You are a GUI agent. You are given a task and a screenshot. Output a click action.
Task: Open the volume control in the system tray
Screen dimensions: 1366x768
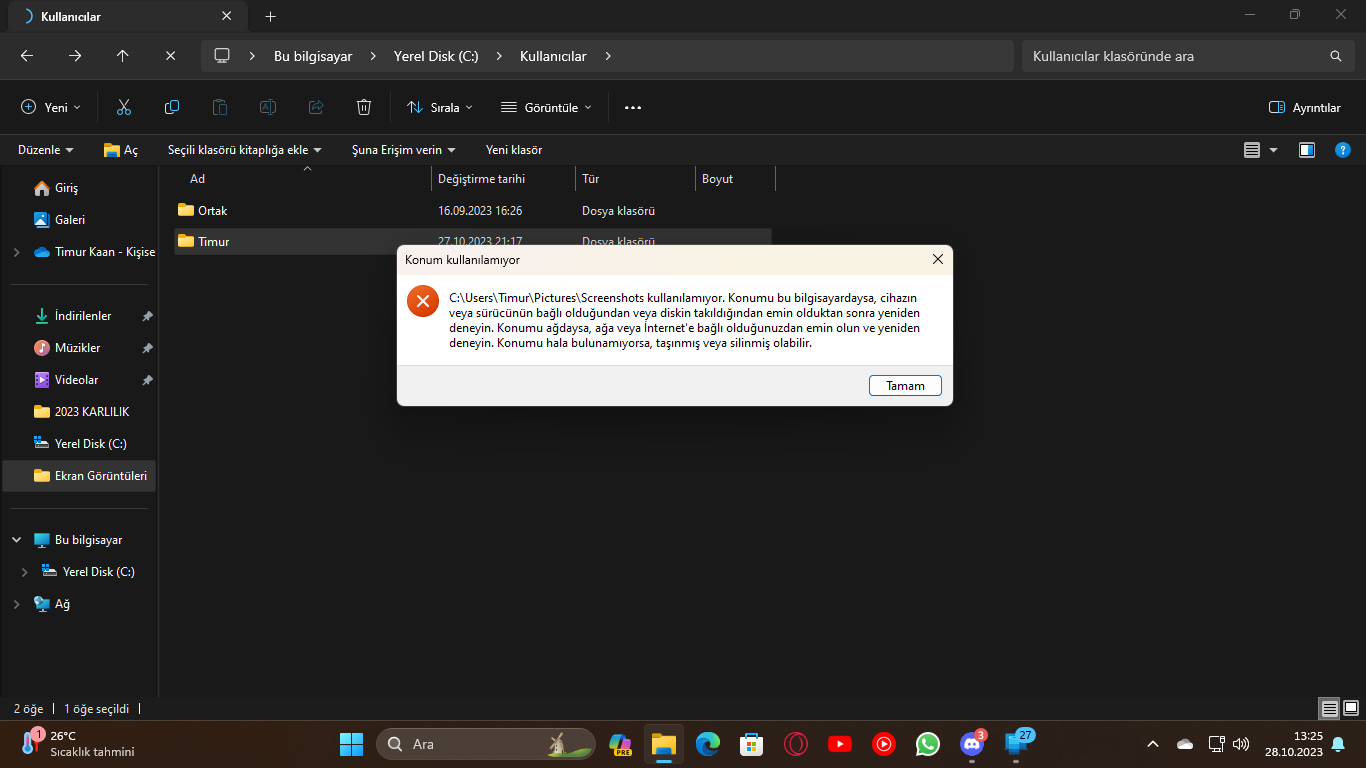(x=1241, y=744)
